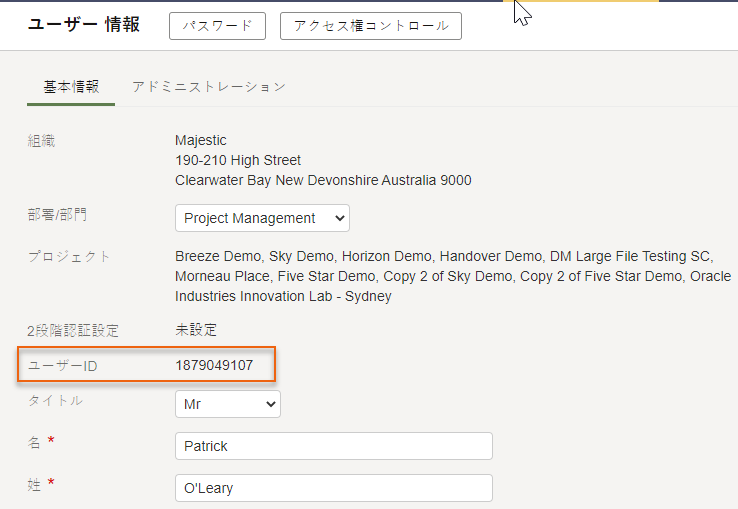Click the 組織 label
Viewport: 738px width, 509px height.
(41, 141)
